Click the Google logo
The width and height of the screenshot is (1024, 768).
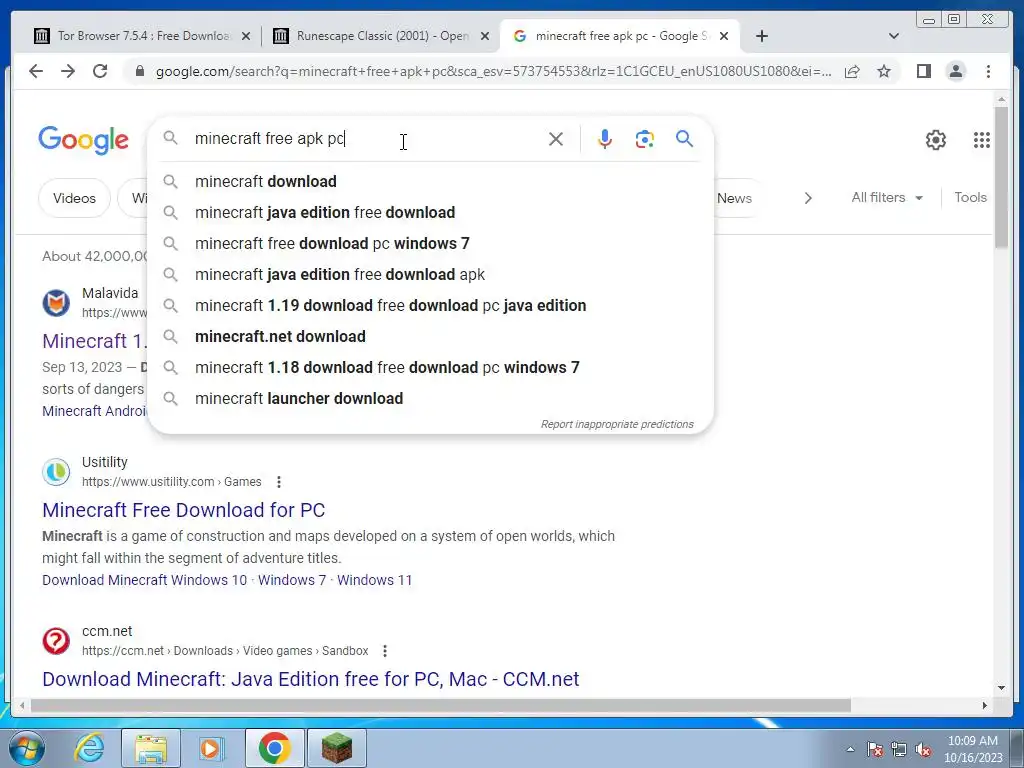[84, 140]
